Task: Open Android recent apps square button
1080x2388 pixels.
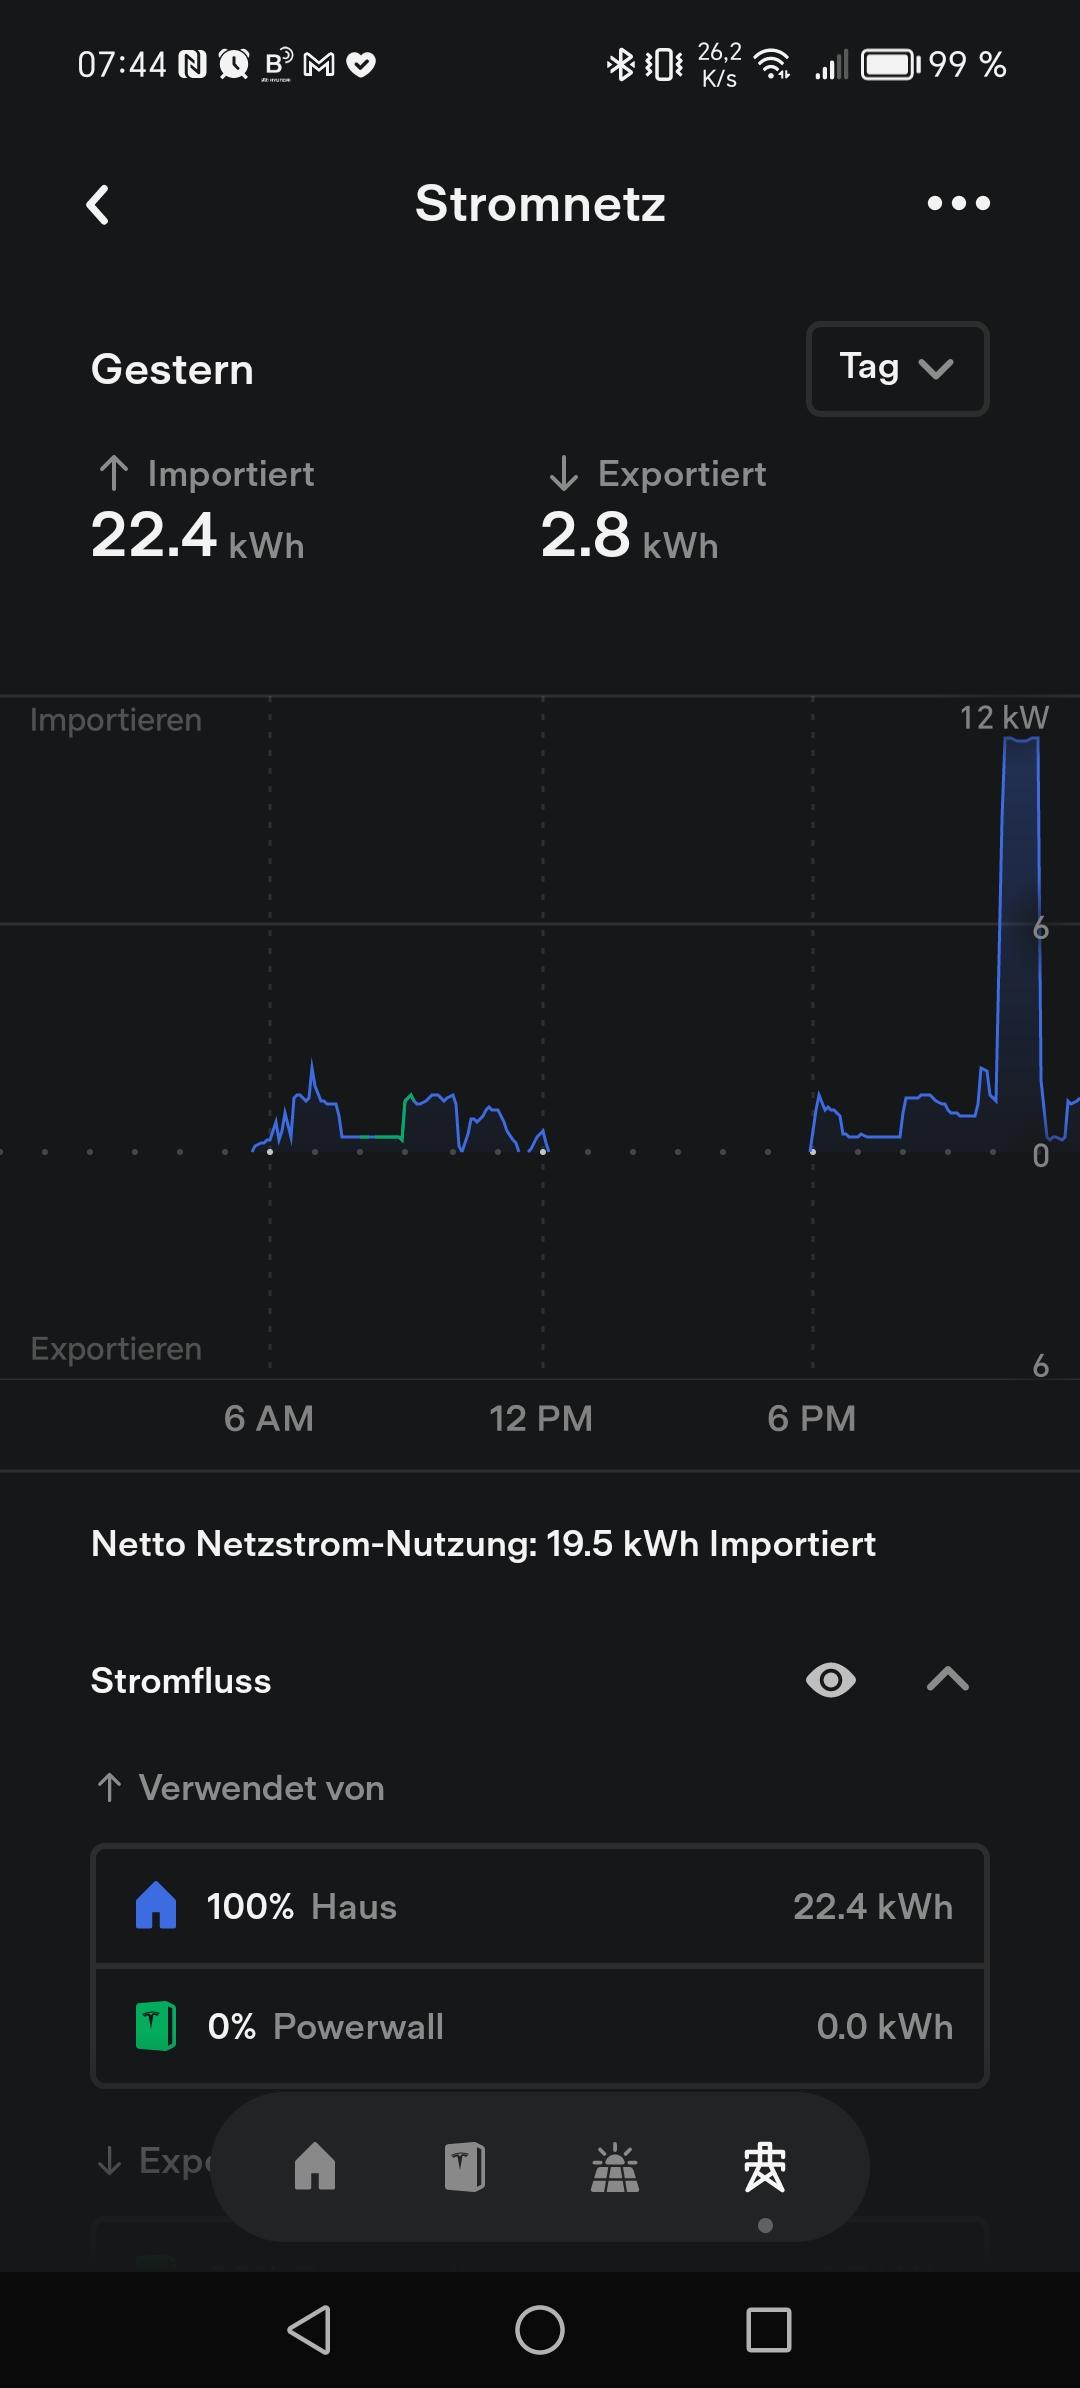Action: click(768, 2330)
